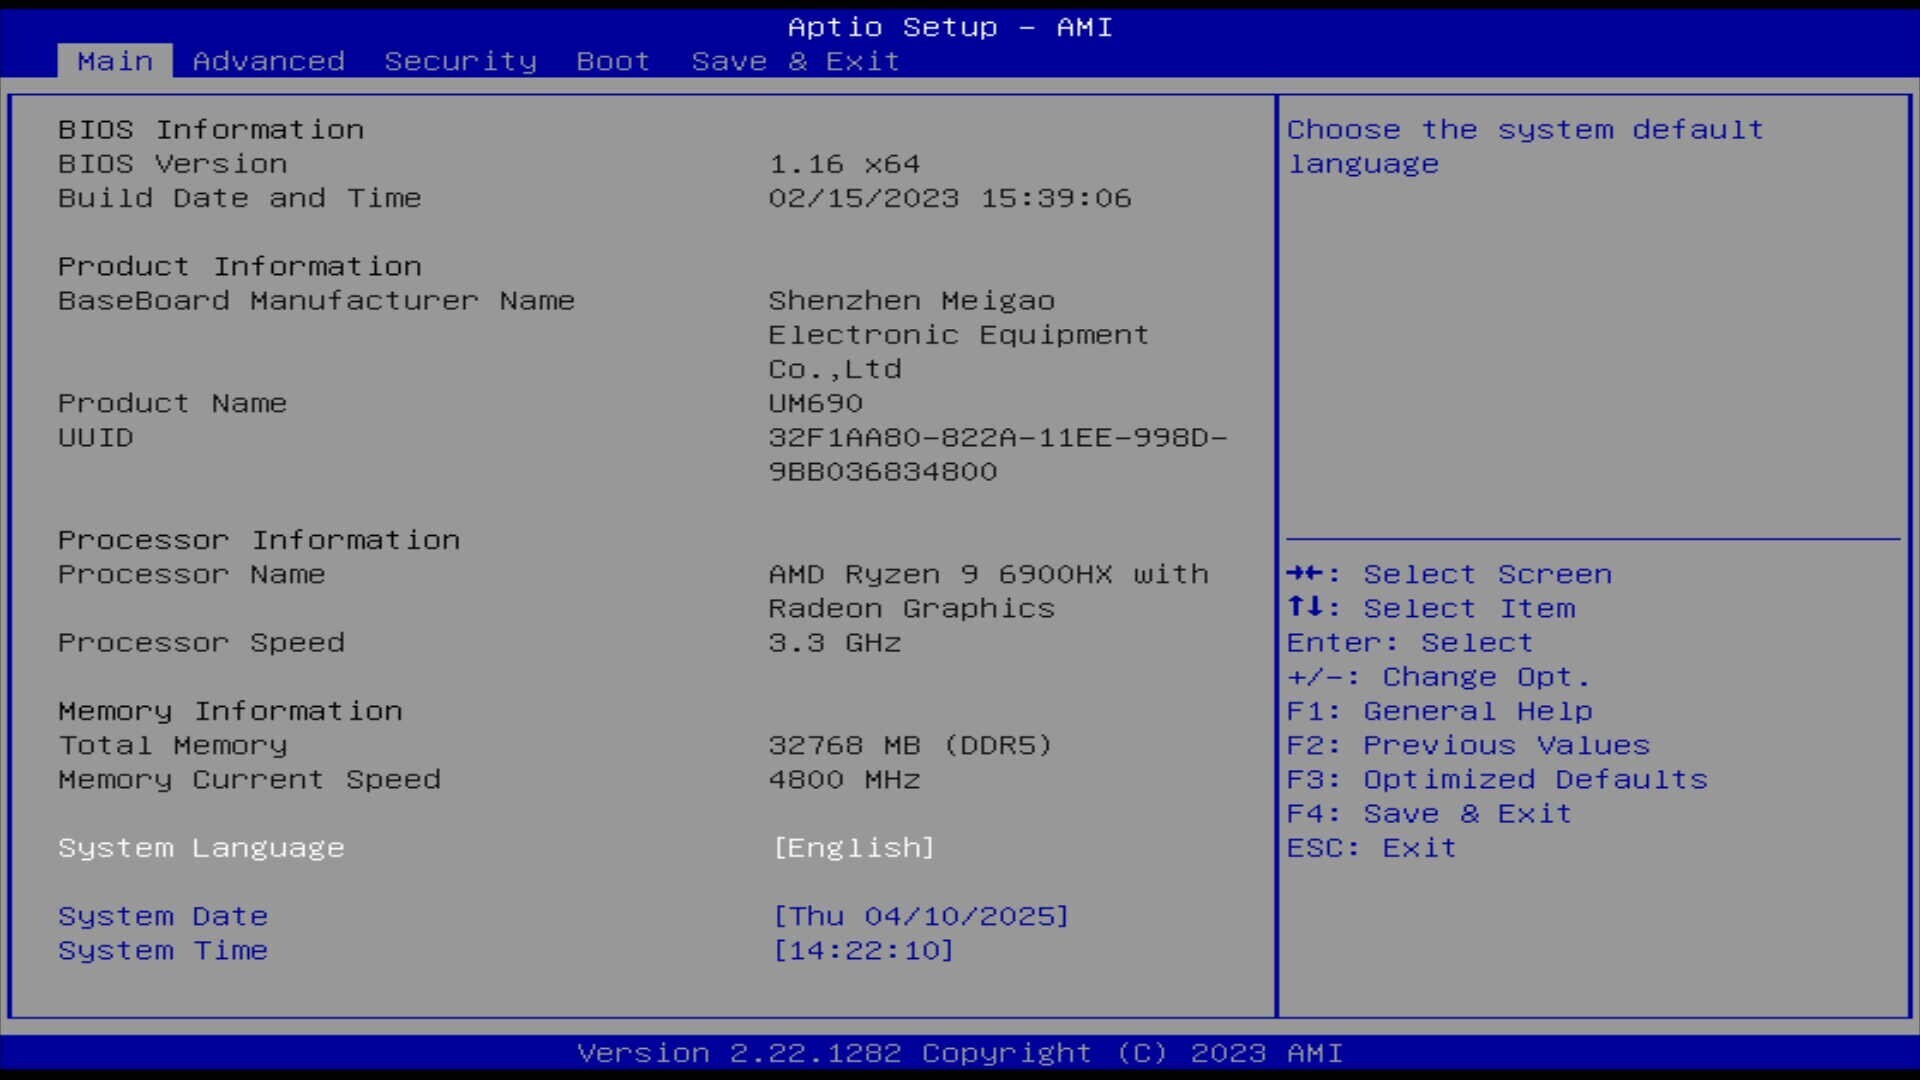Select the System Language option label
The height and width of the screenshot is (1080, 1920).
[x=201, y=848]
